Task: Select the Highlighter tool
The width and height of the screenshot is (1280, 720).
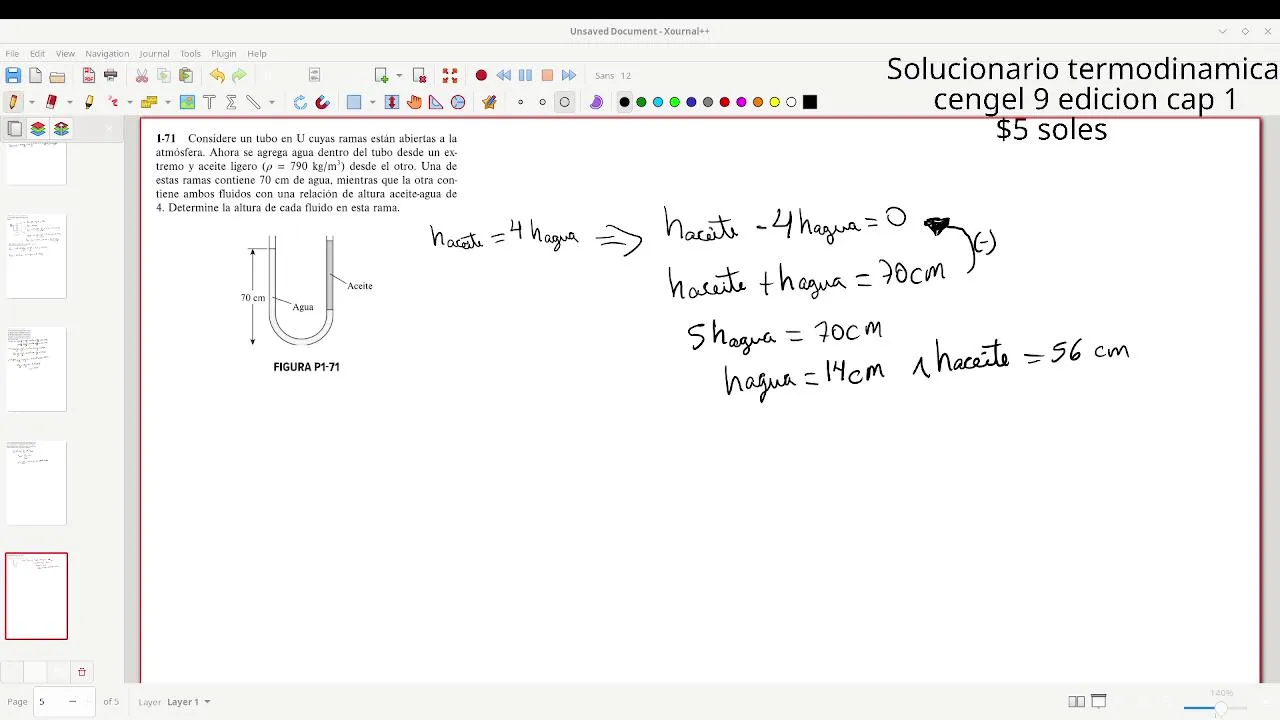Action: coord(89,102)
